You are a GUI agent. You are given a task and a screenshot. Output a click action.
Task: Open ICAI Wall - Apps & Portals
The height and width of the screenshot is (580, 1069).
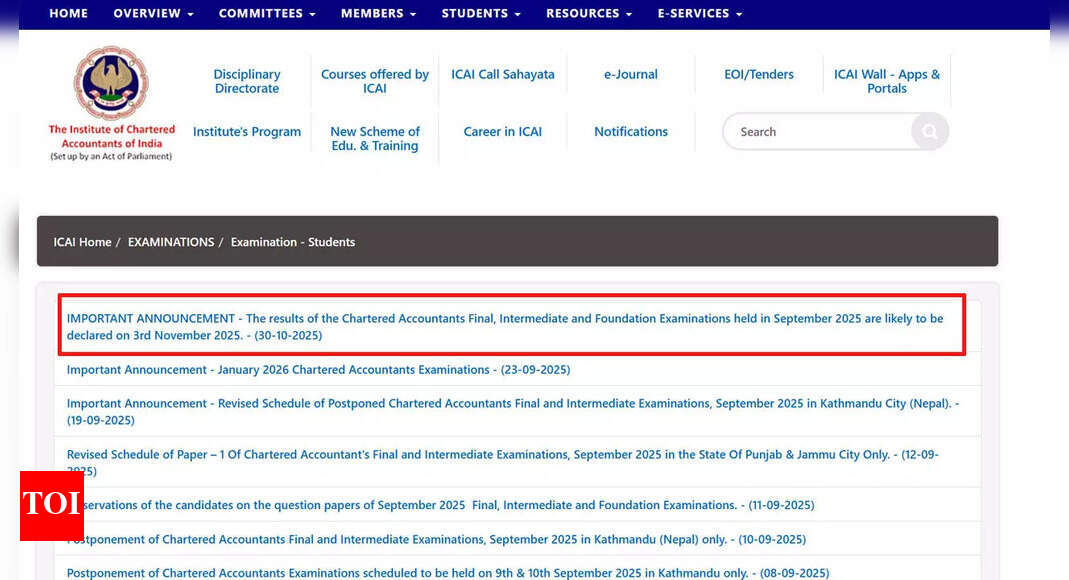click(887, 81)
